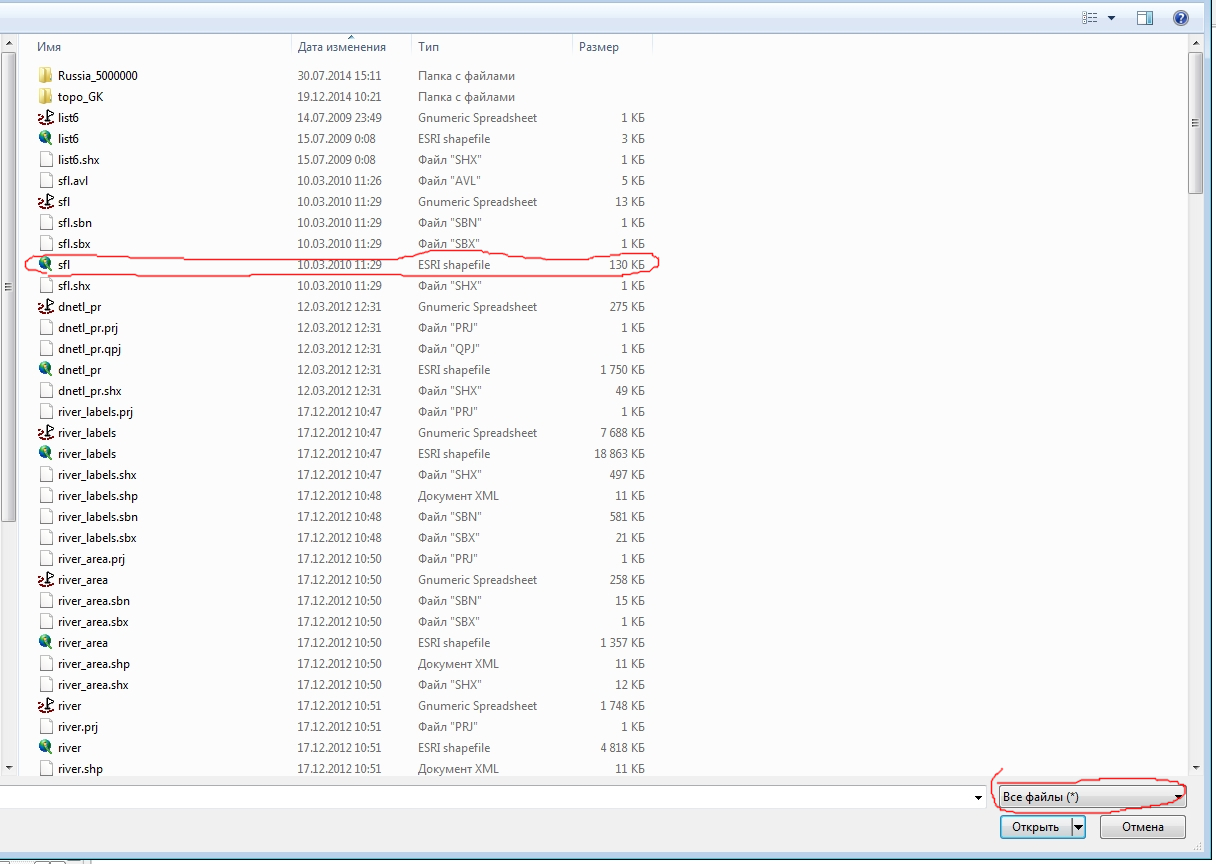The width and height of the screenshot is (1216, 864).
Task: Select the file name 'river_area.sbx'
Action: click(x=93, y=622)
